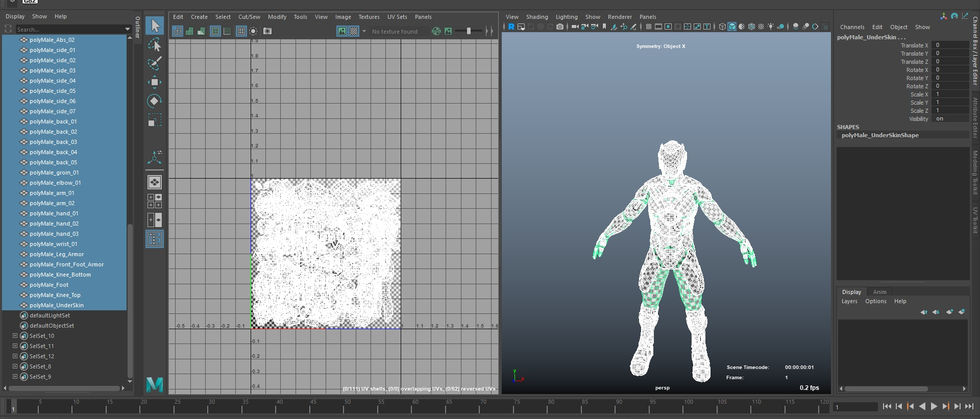Select the Scale tool in toolbox

[x=154, y=120]
